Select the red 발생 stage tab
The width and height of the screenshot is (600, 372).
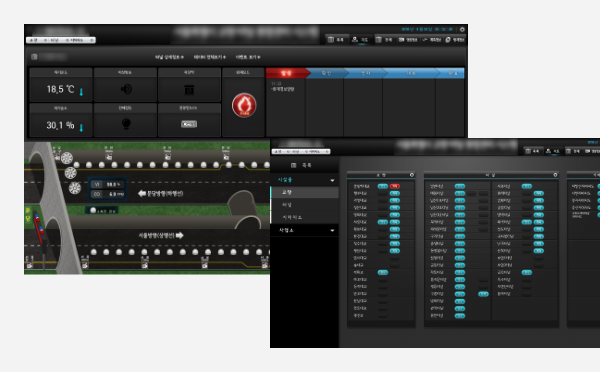(286, 73)
